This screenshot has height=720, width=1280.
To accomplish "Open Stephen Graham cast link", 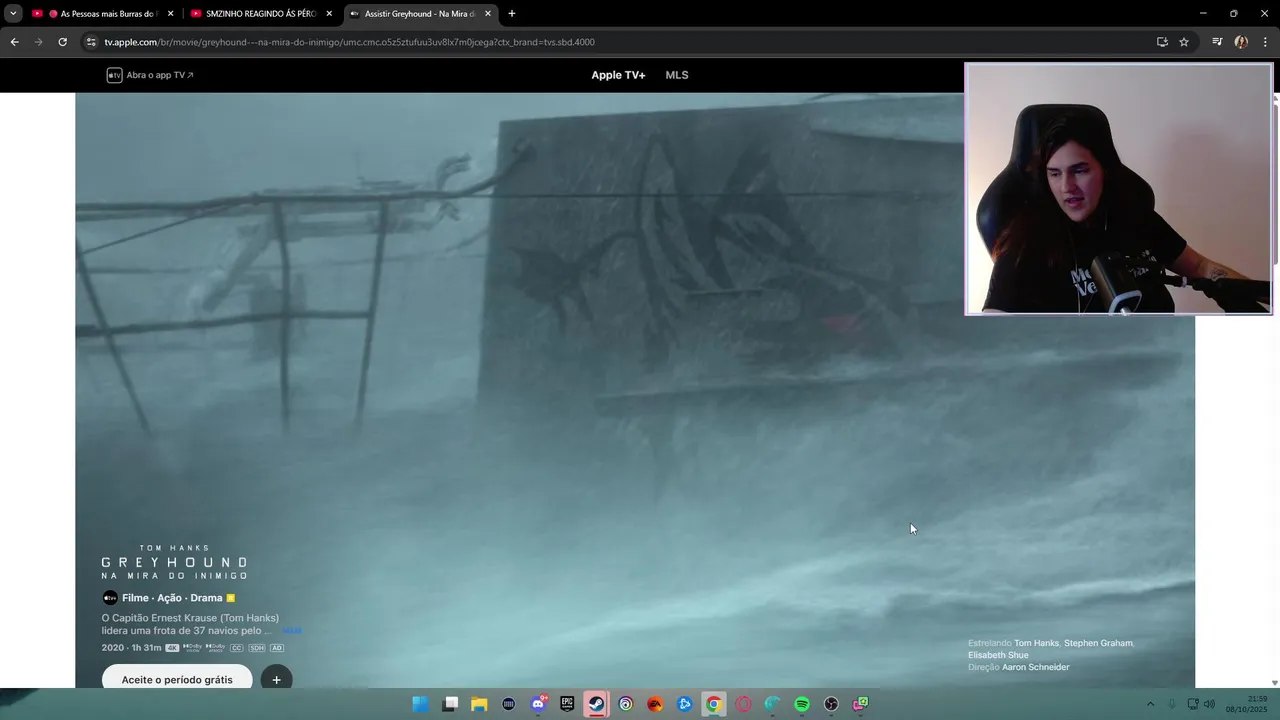I will point(1098,643).
